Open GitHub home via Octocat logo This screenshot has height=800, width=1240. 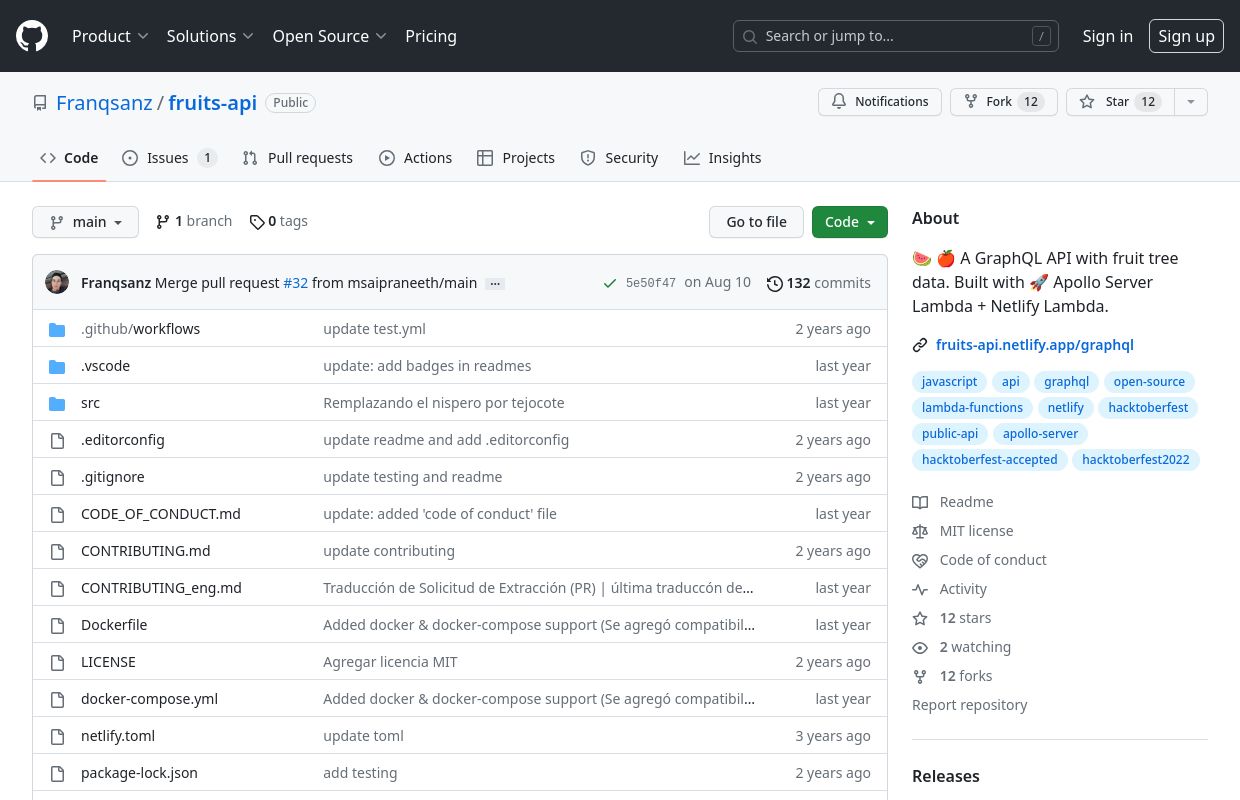coord(32,36)
